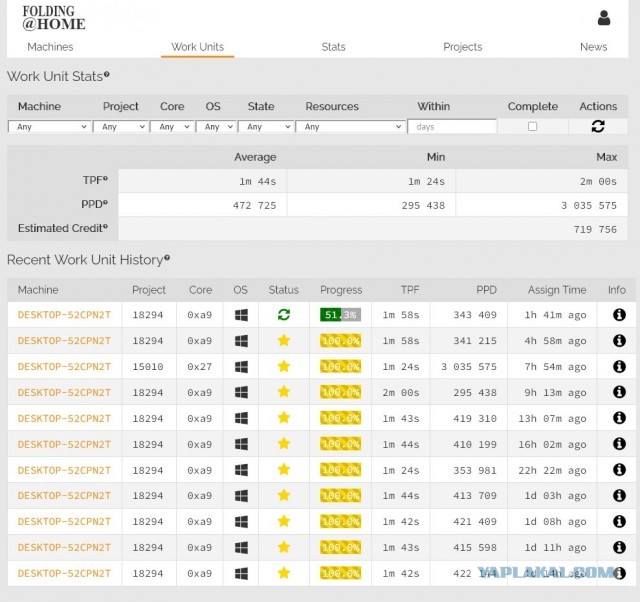Open info for work unit assigned 7h 54m ago
The width and height of the screenshot is (640, 602).
pos(619,366)
